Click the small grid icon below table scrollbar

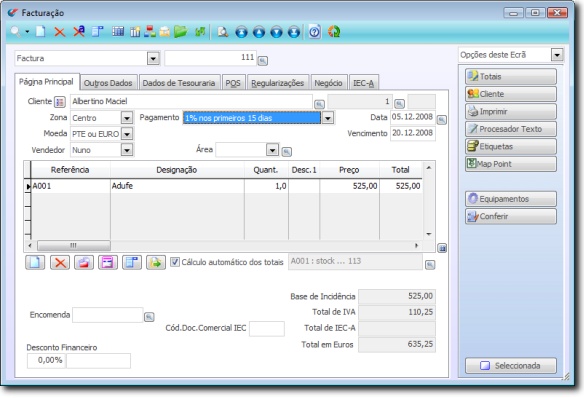[442, 248]
